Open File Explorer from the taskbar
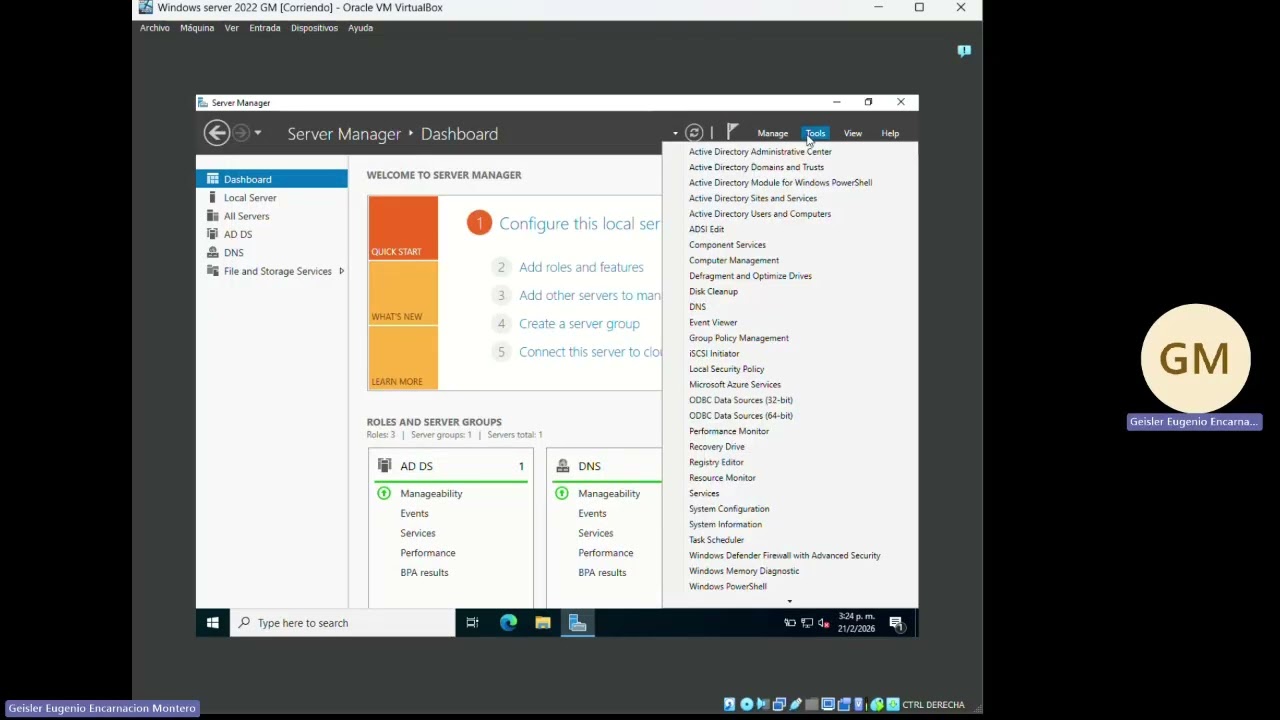 pos(543,623)
